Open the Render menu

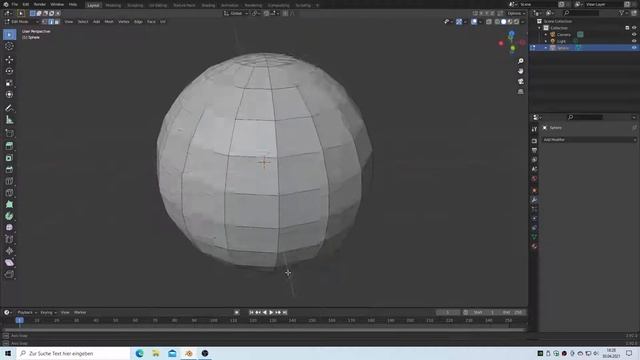click(40, 4)
